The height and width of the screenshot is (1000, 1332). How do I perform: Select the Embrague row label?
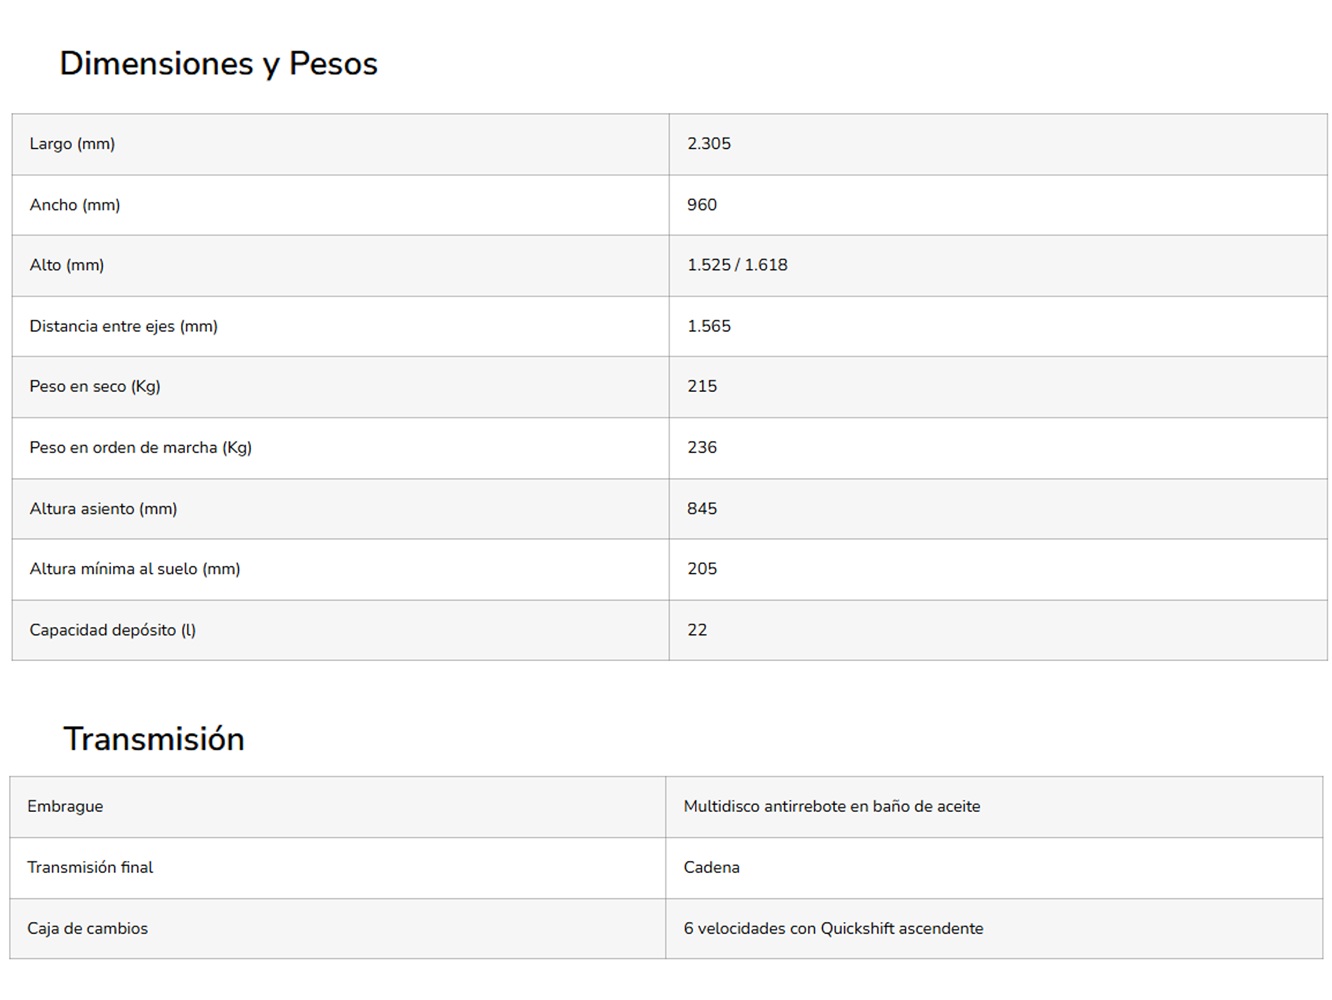coord(65,806)
